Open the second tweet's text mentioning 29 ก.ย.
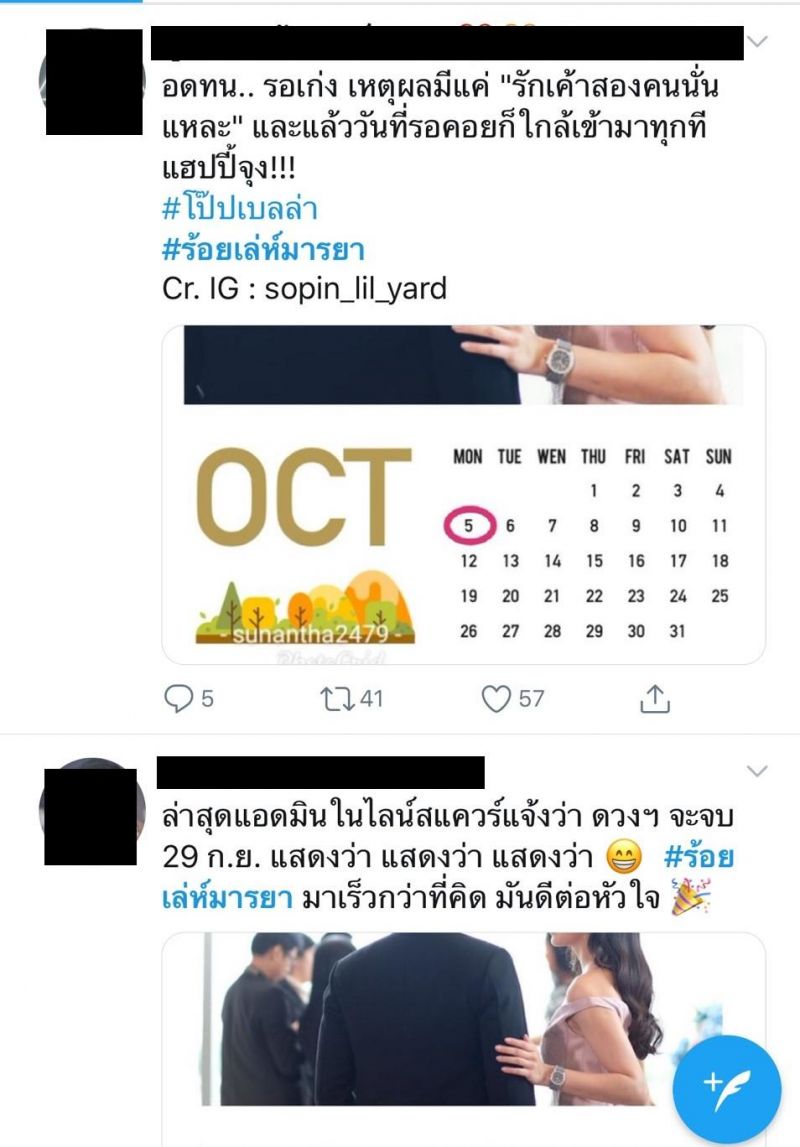Viewport: 800px width, 1147px height. 448,857
